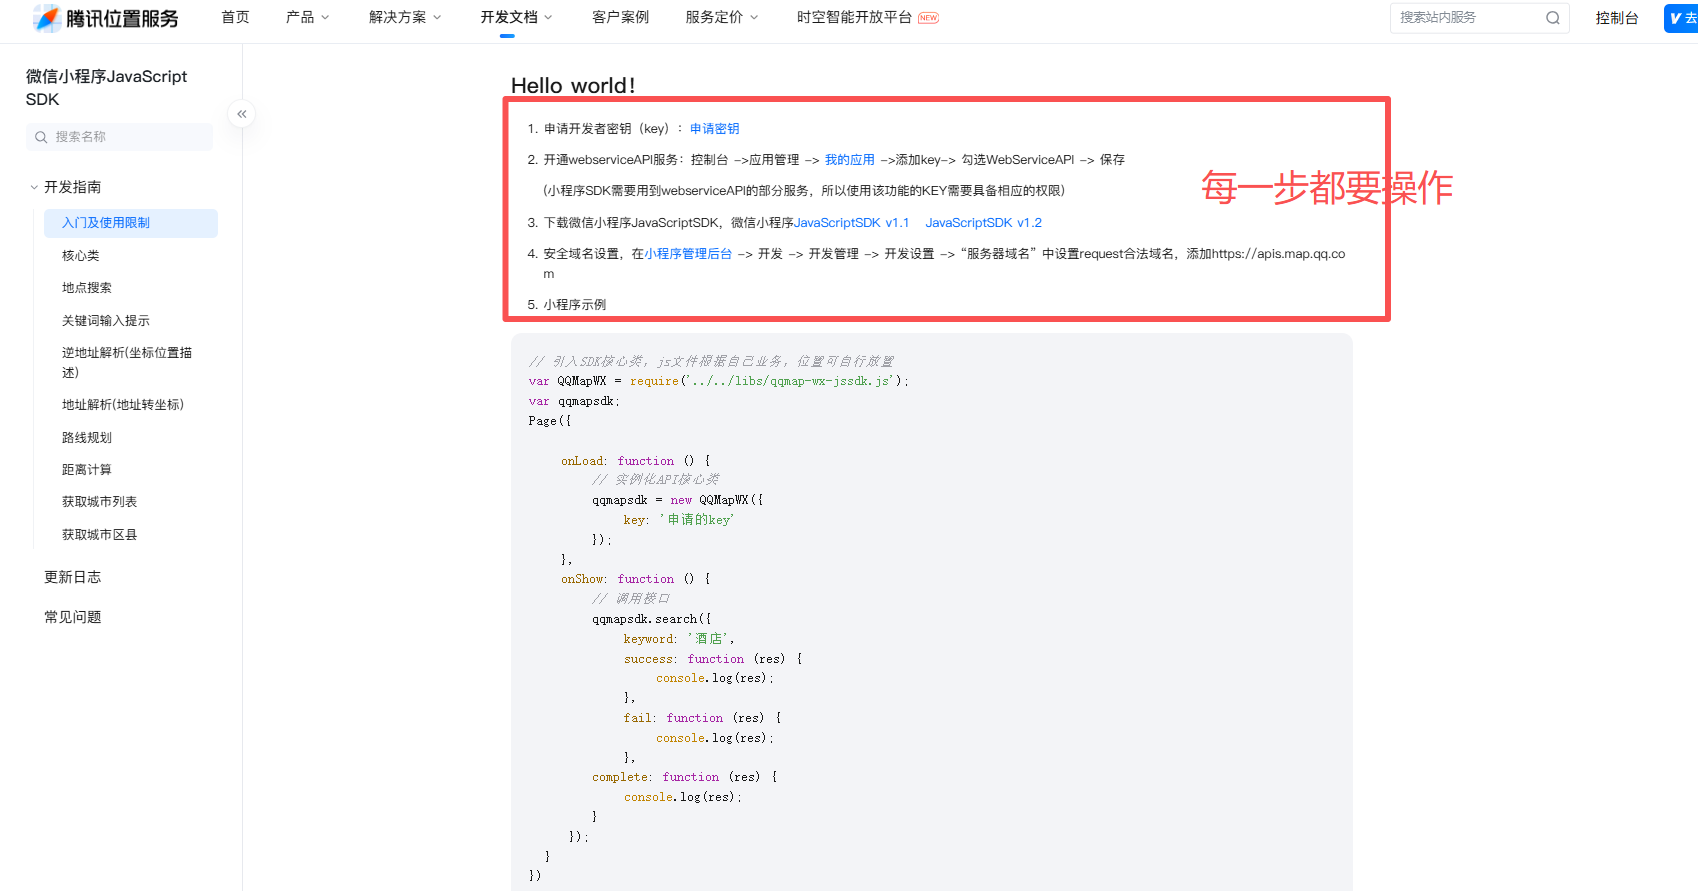
Task: Open 常见问题 in sidebar
Action: tap(72, 617)
